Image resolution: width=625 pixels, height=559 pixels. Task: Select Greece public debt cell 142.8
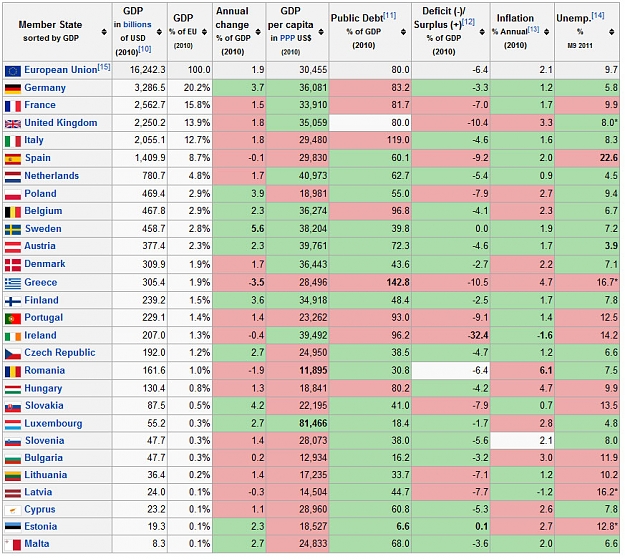pyautogui.click(x=370, y=282)
